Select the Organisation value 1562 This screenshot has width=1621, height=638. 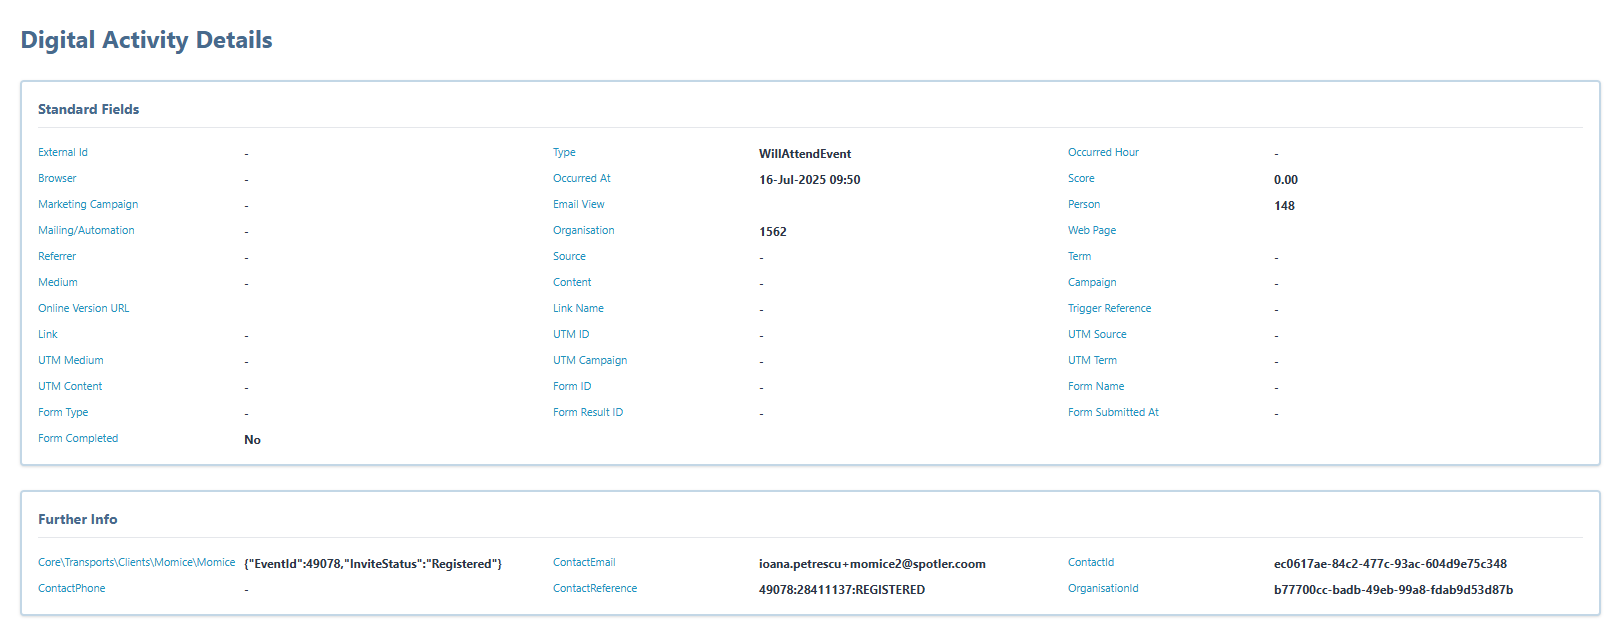pyautogui.click(x=773, y=232)
